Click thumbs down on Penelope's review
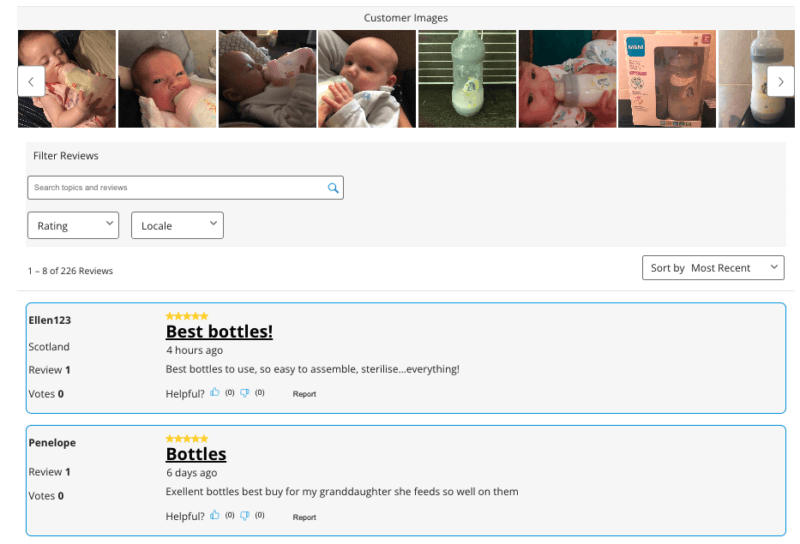The height and width of the screenshot is (544, 800). pos(245,516)
